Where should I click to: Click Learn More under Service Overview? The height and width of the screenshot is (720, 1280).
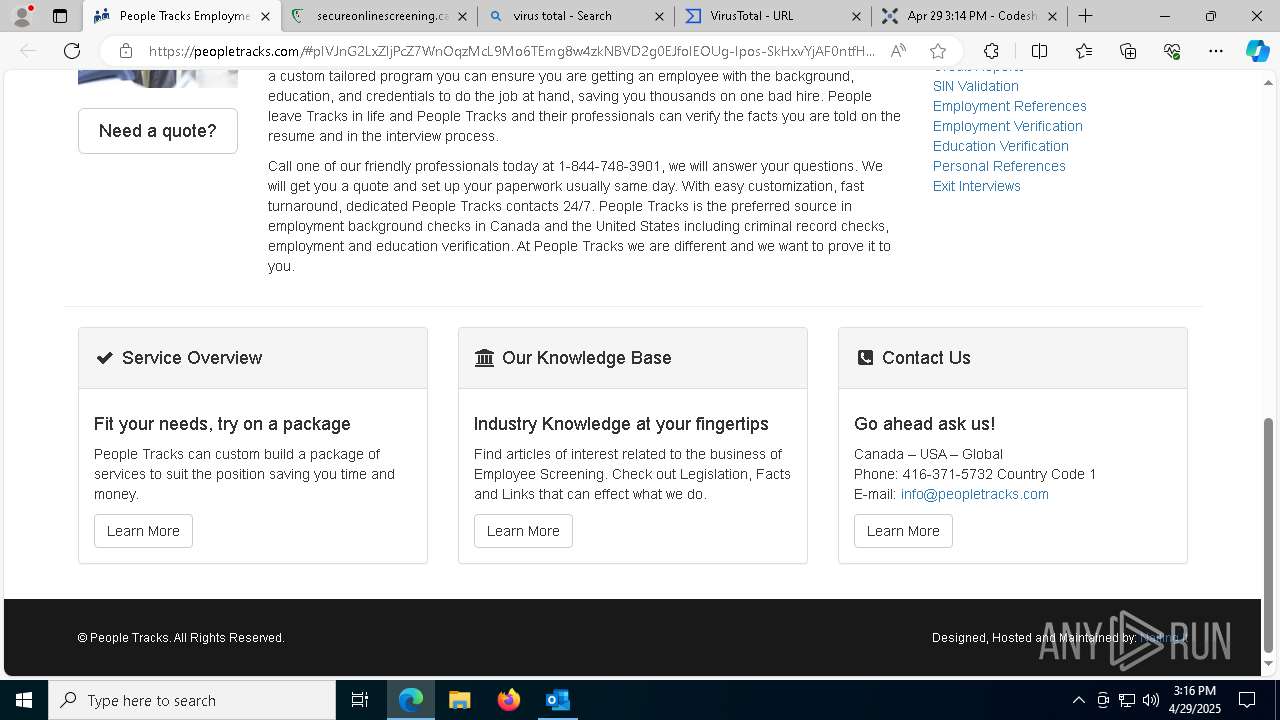coord(143,531)
